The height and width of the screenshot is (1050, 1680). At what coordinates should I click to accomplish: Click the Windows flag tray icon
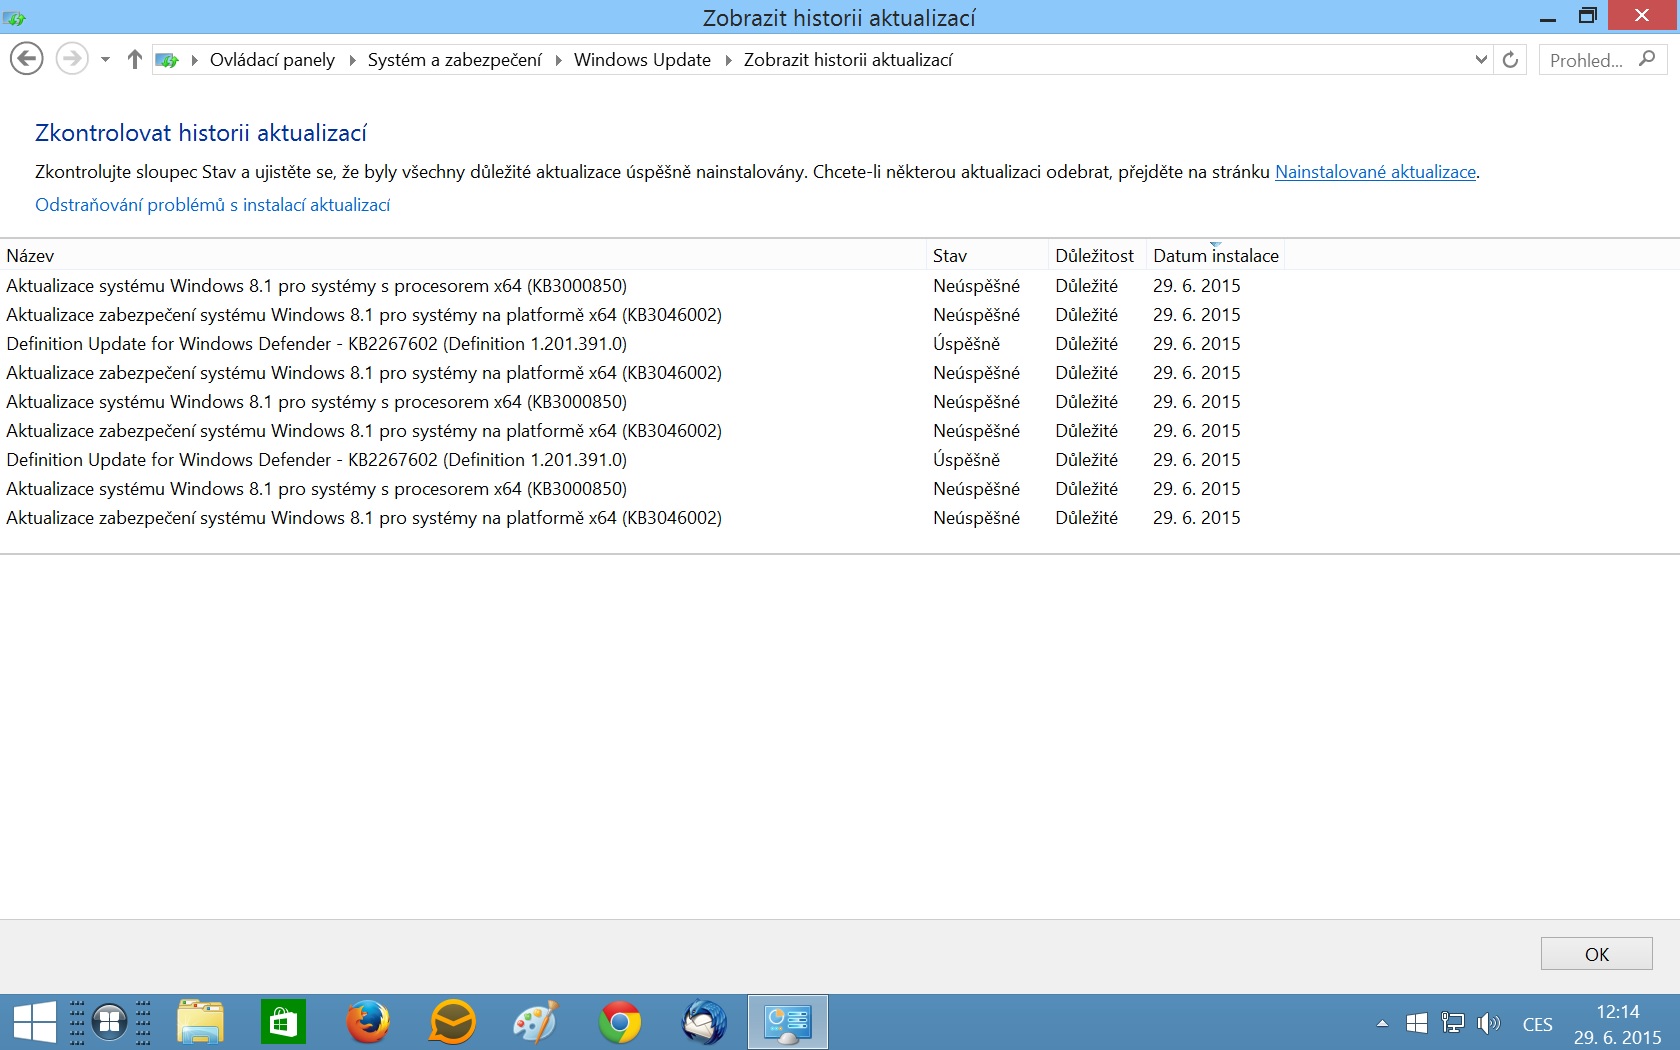click(1416, 1023)
